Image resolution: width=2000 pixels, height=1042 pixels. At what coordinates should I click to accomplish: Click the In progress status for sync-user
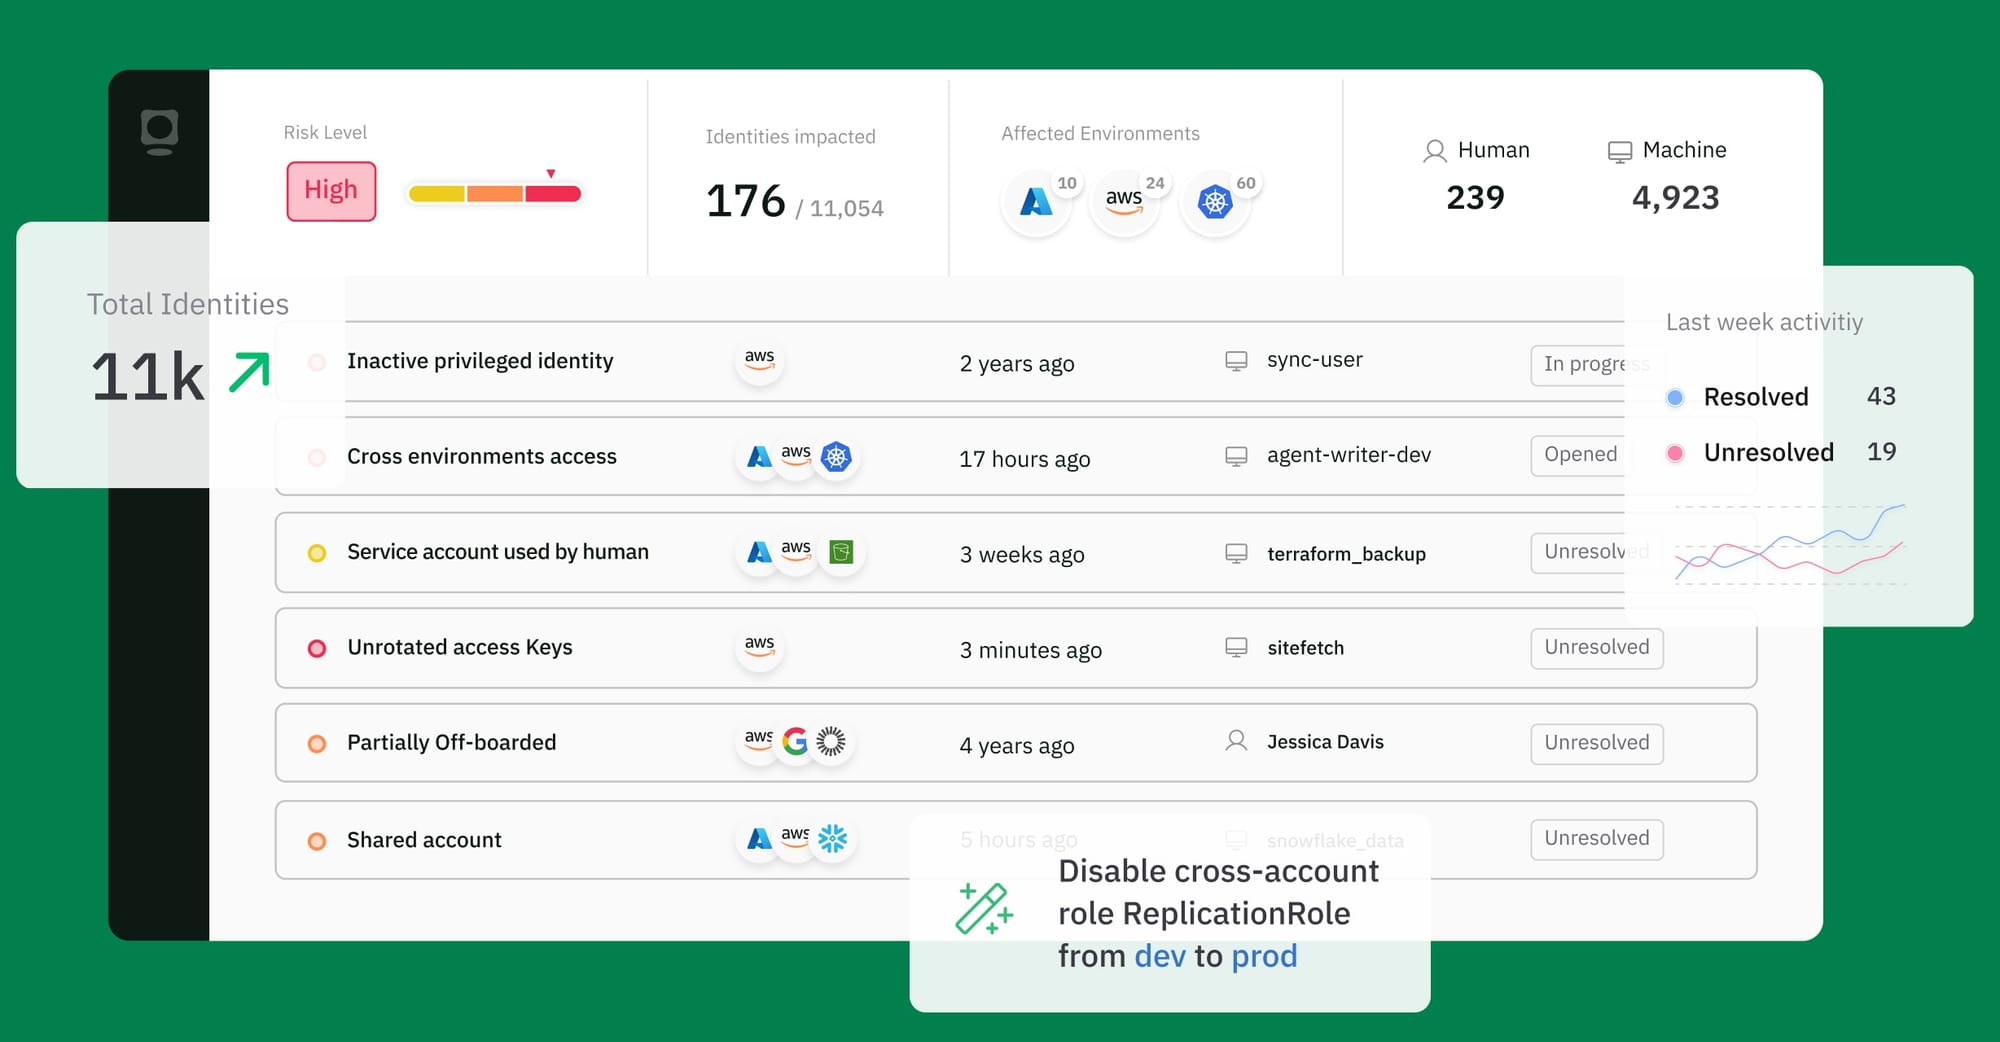pos(1596,365)
